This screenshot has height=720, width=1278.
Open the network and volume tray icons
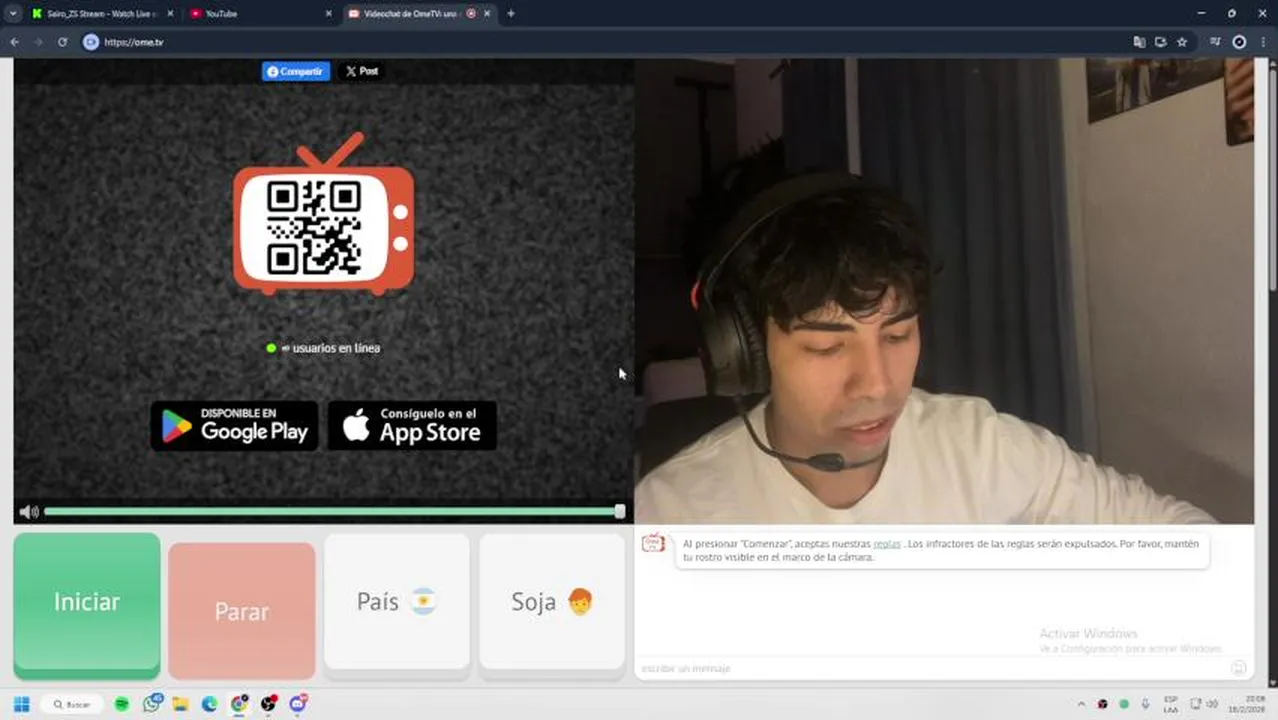pyautogui.click(x=1204, y=704)
